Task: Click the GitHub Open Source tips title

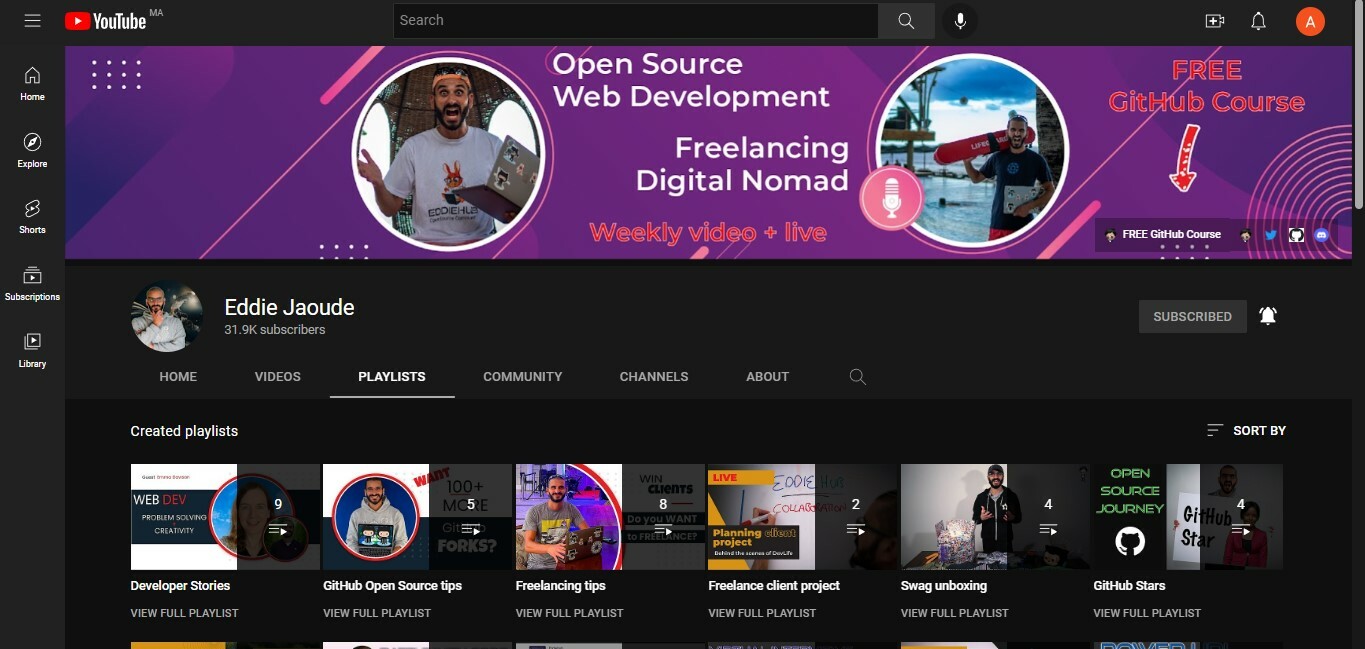Action: tap(392, 586)
